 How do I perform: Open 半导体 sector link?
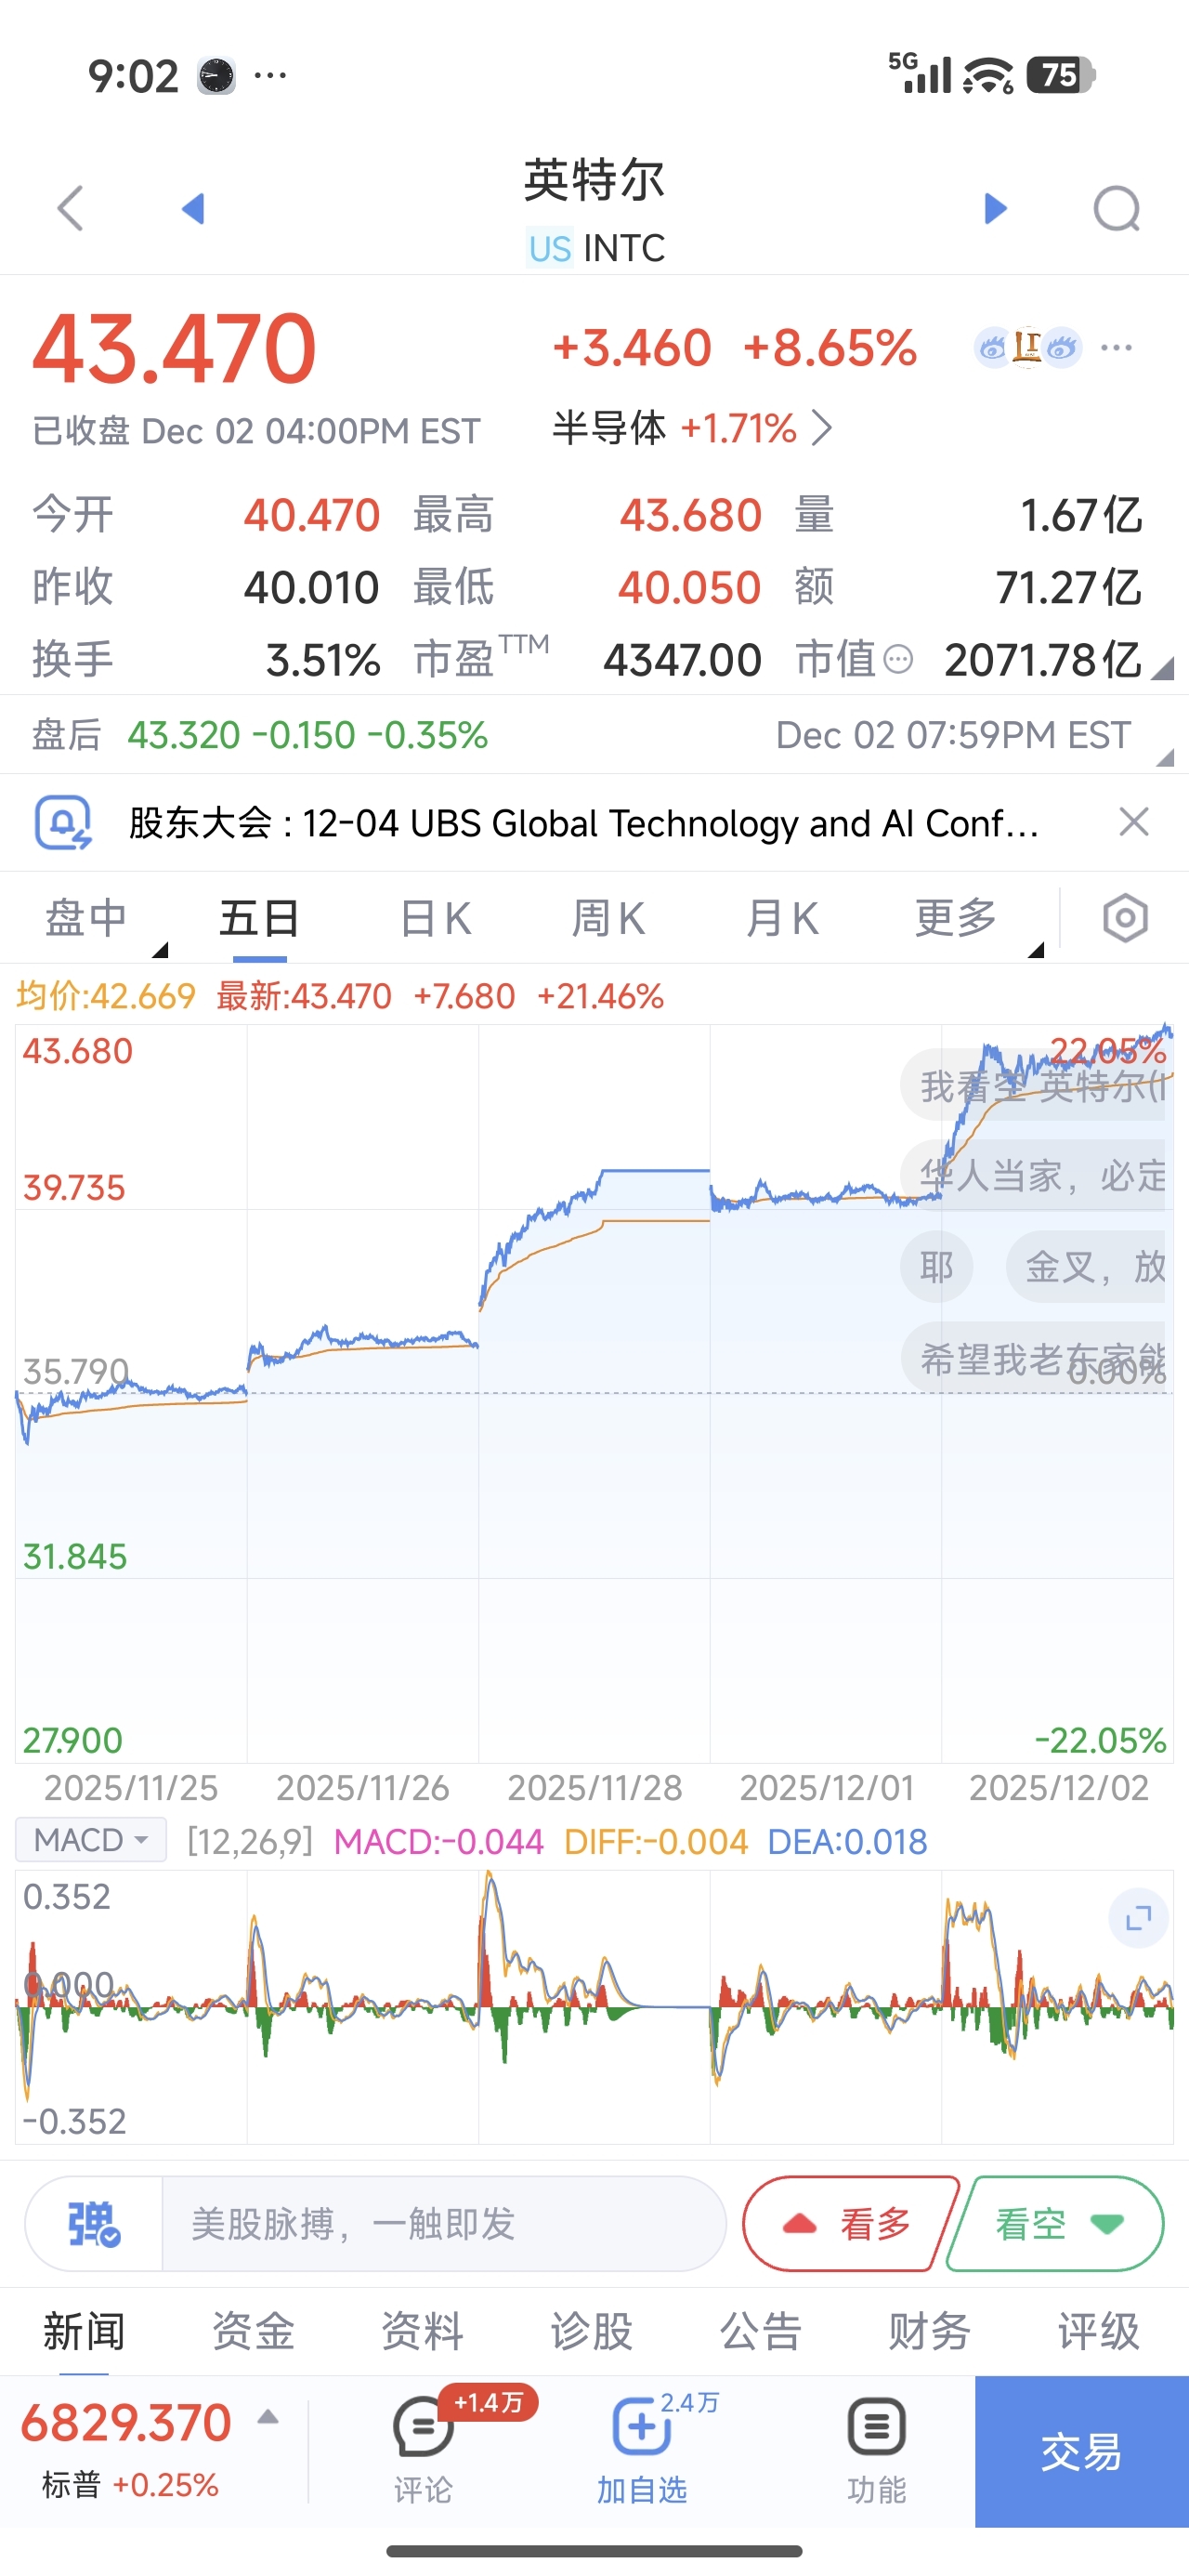(x=692, y=428)
